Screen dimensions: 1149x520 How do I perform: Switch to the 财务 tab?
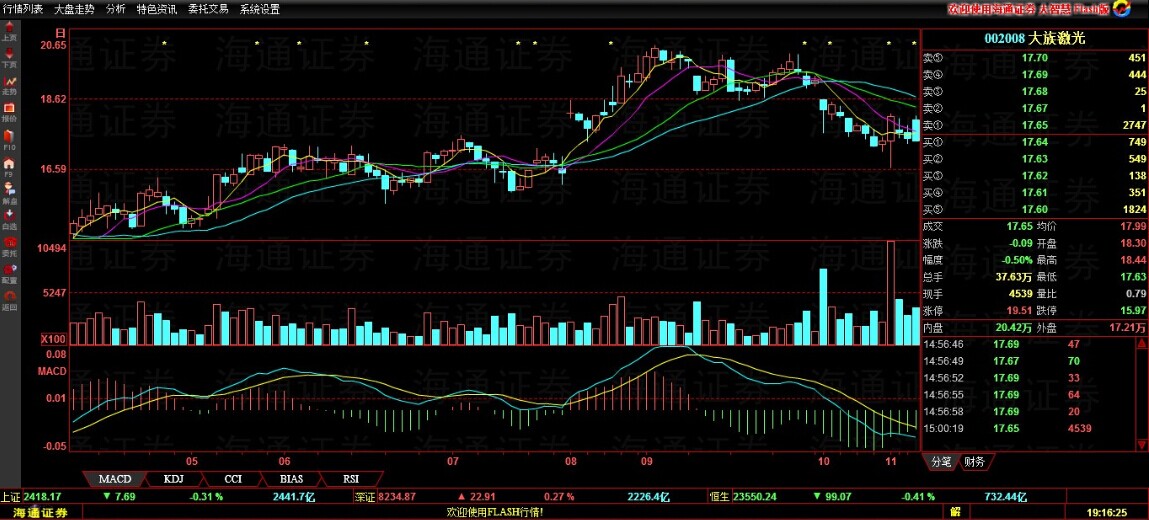[x=973, y=462]
